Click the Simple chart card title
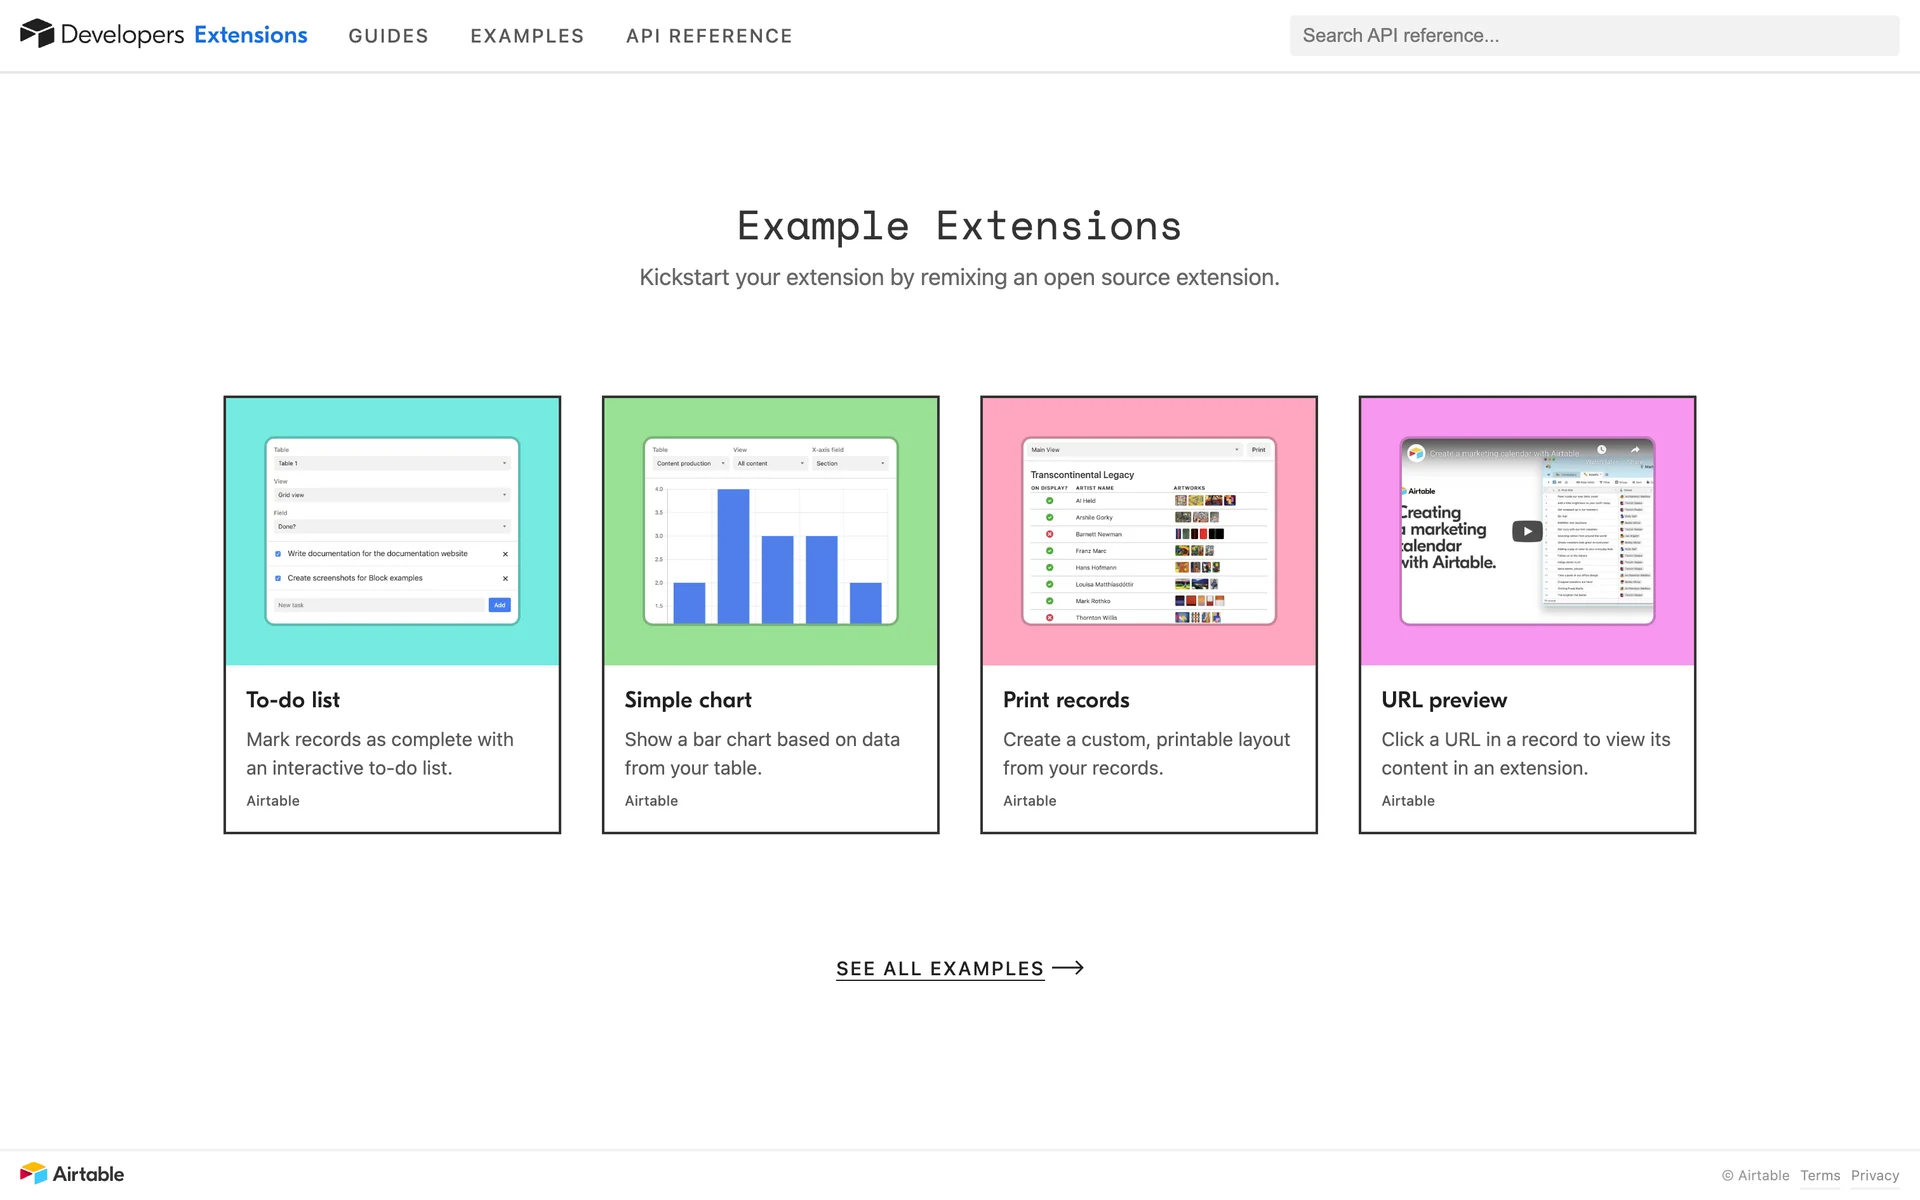Viewport: 1920px width, 1200px height. point(688,700)
